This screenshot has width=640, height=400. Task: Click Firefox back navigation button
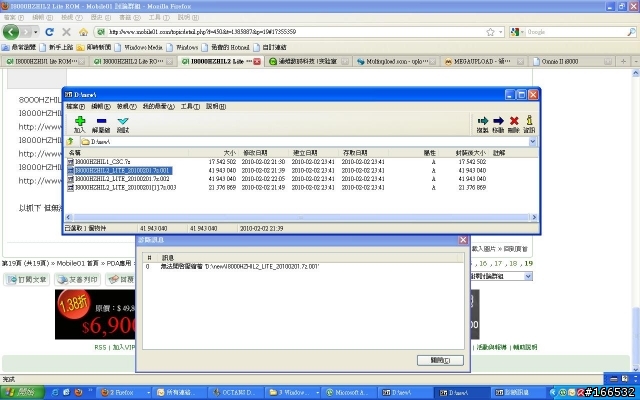tap(11, 32)
